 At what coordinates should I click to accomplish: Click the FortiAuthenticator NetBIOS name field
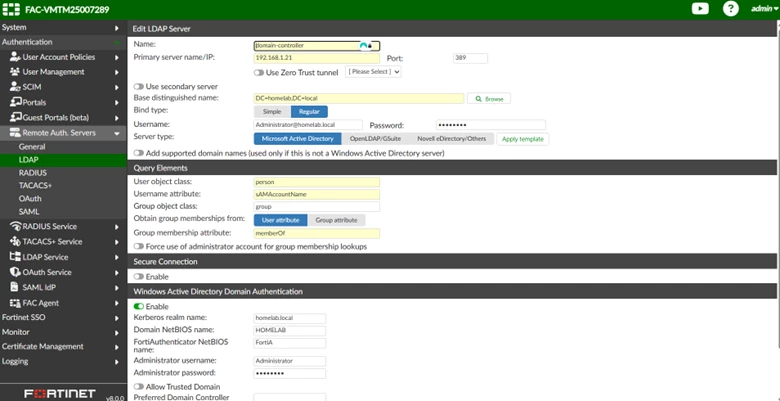pyautogui.click(x=290, y=343)
